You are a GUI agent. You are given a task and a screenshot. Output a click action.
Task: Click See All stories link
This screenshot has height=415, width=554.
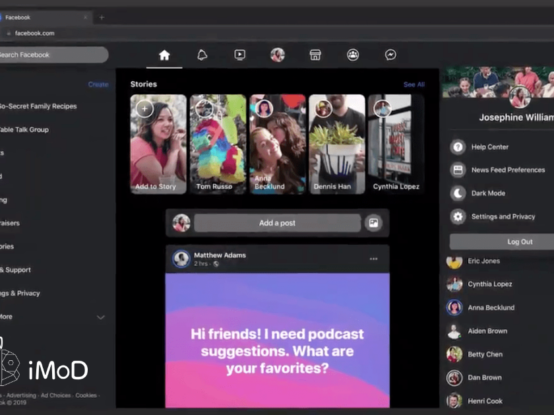coord(414,84)
